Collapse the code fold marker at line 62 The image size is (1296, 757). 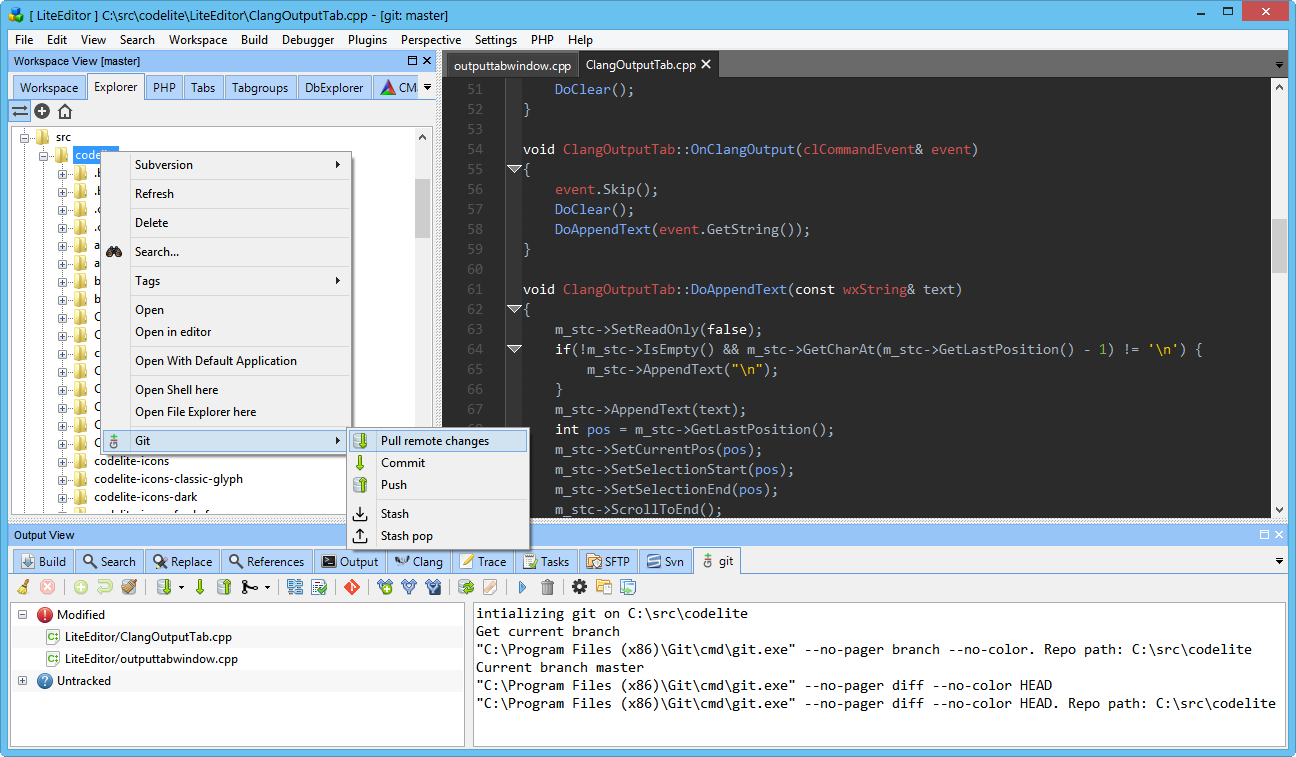[x=514, y=309]
